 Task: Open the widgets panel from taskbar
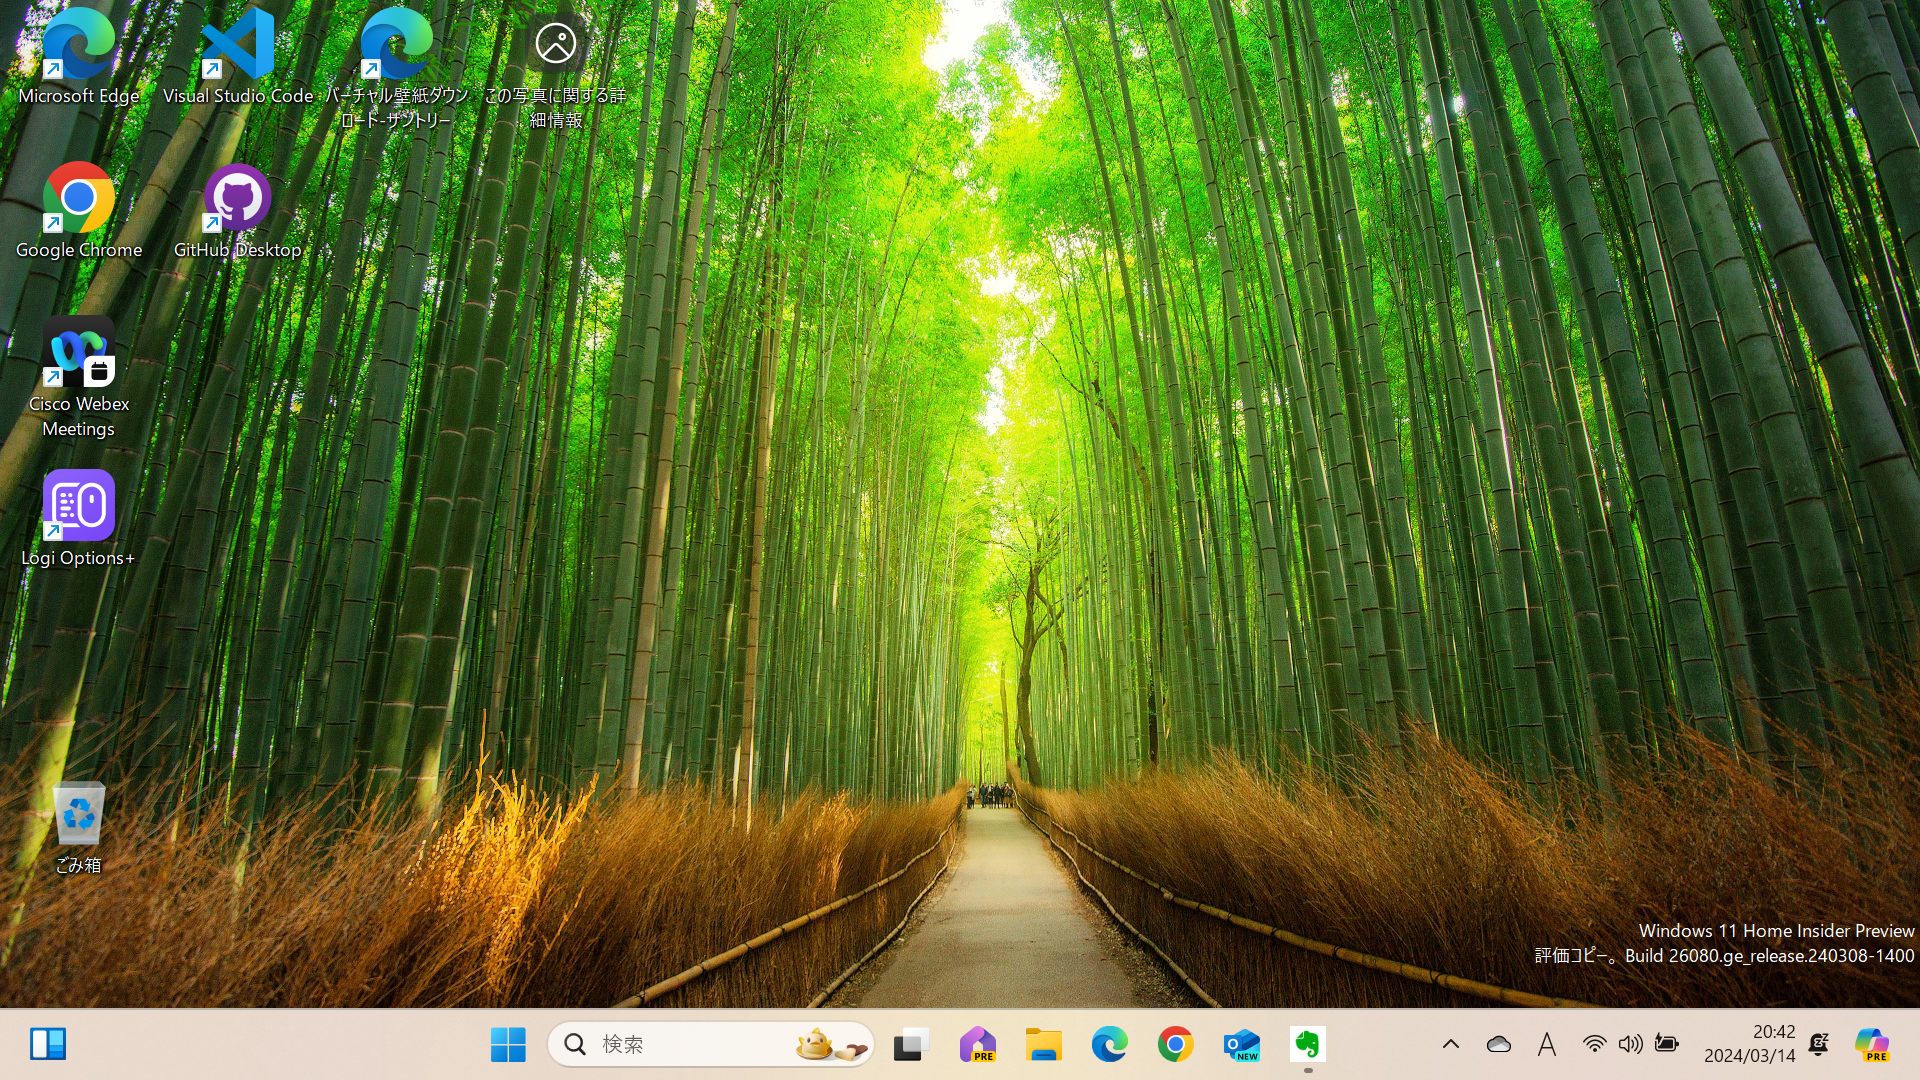pos(47,1044)
